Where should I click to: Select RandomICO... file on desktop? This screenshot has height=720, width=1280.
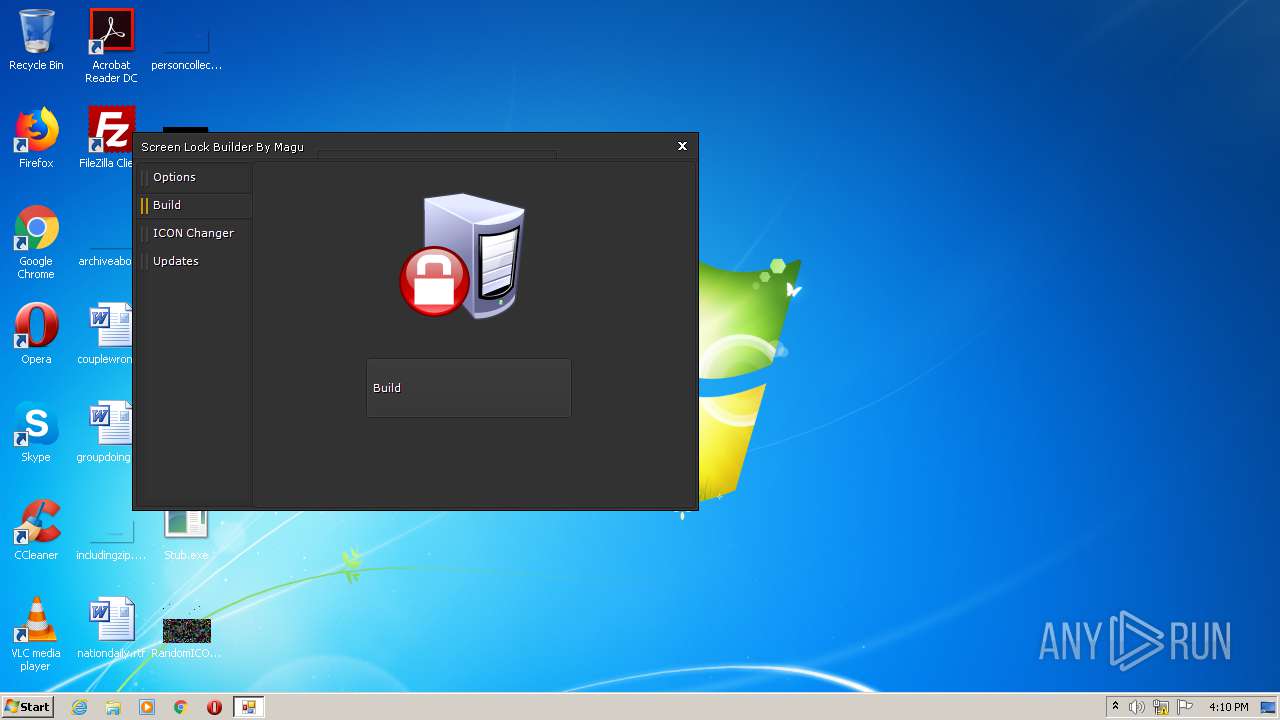tap(186, 632)
